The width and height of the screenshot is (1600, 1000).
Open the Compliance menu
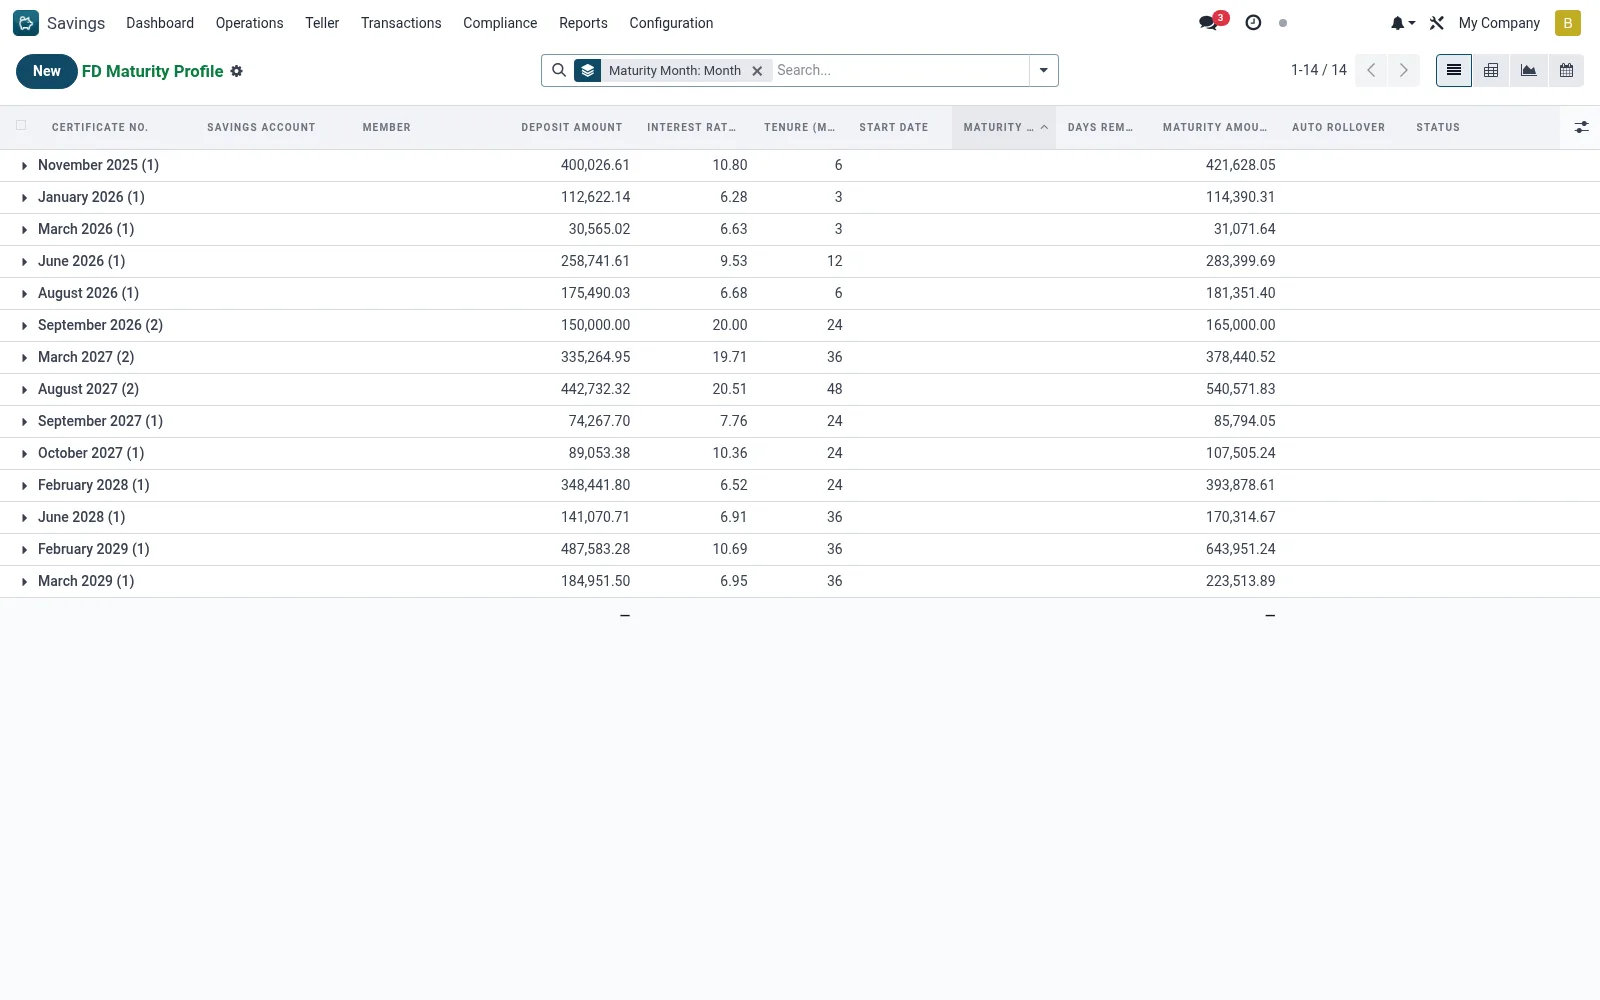pos(500,23)
